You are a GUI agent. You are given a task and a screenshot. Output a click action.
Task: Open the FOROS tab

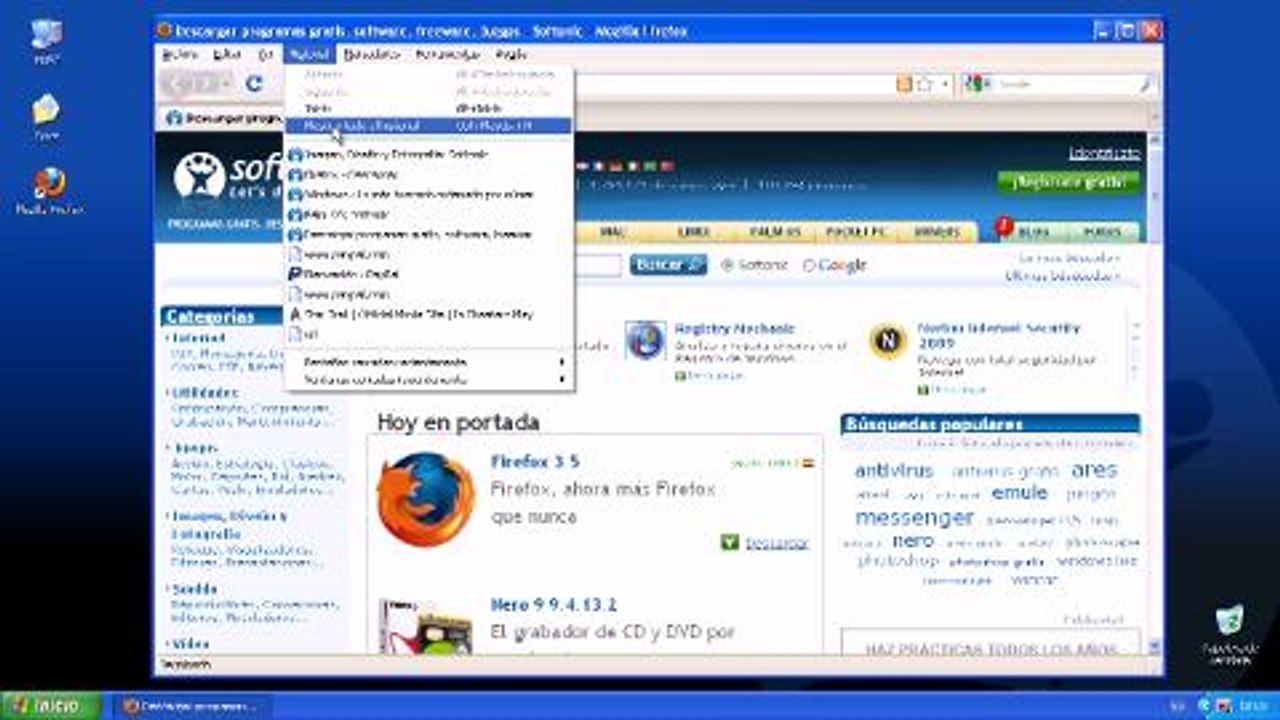(1101, 232)
